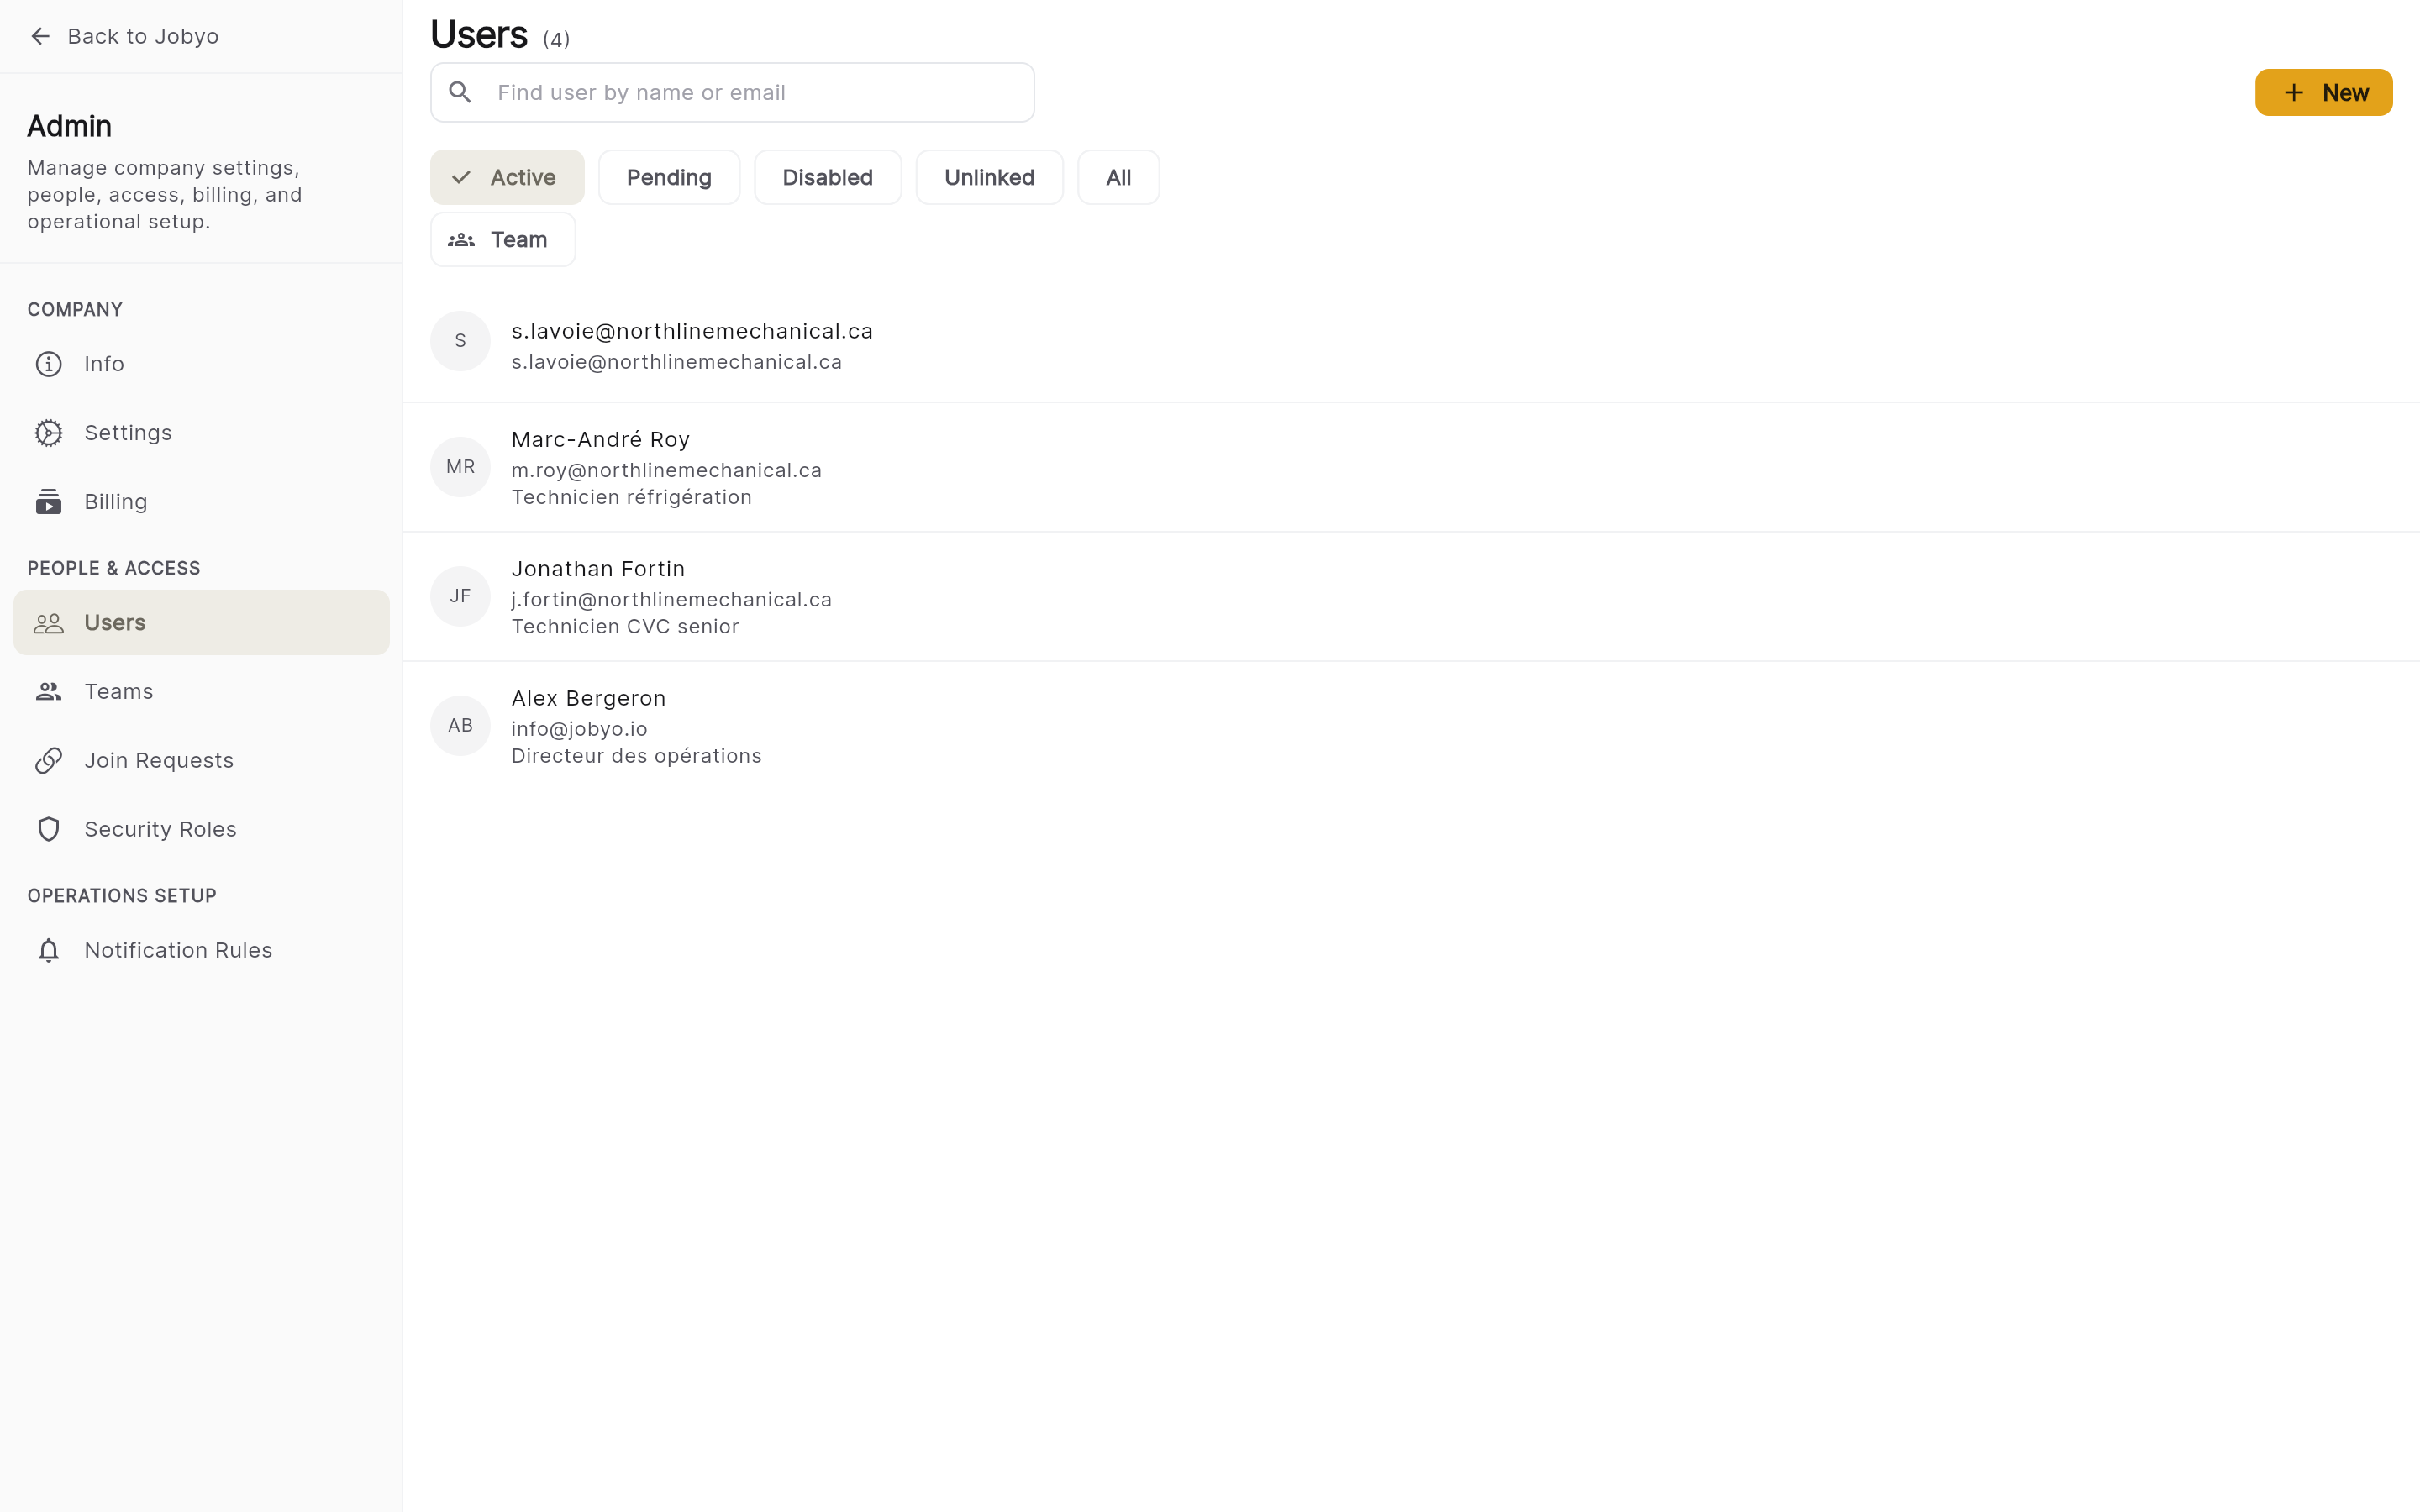Show All users filter
This screenshot has width=2420, height=1512.
point(1118,178)
